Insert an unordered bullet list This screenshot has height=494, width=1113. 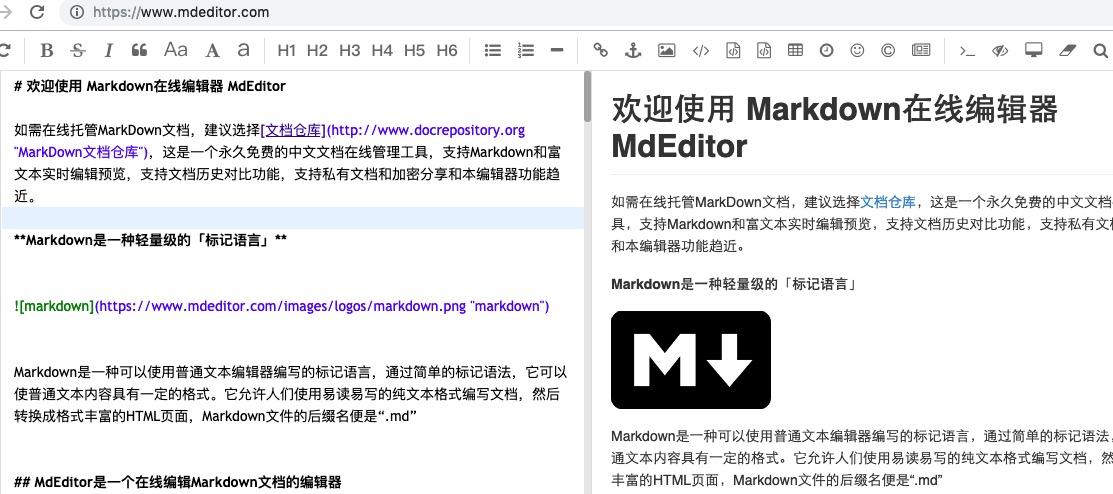492,50
